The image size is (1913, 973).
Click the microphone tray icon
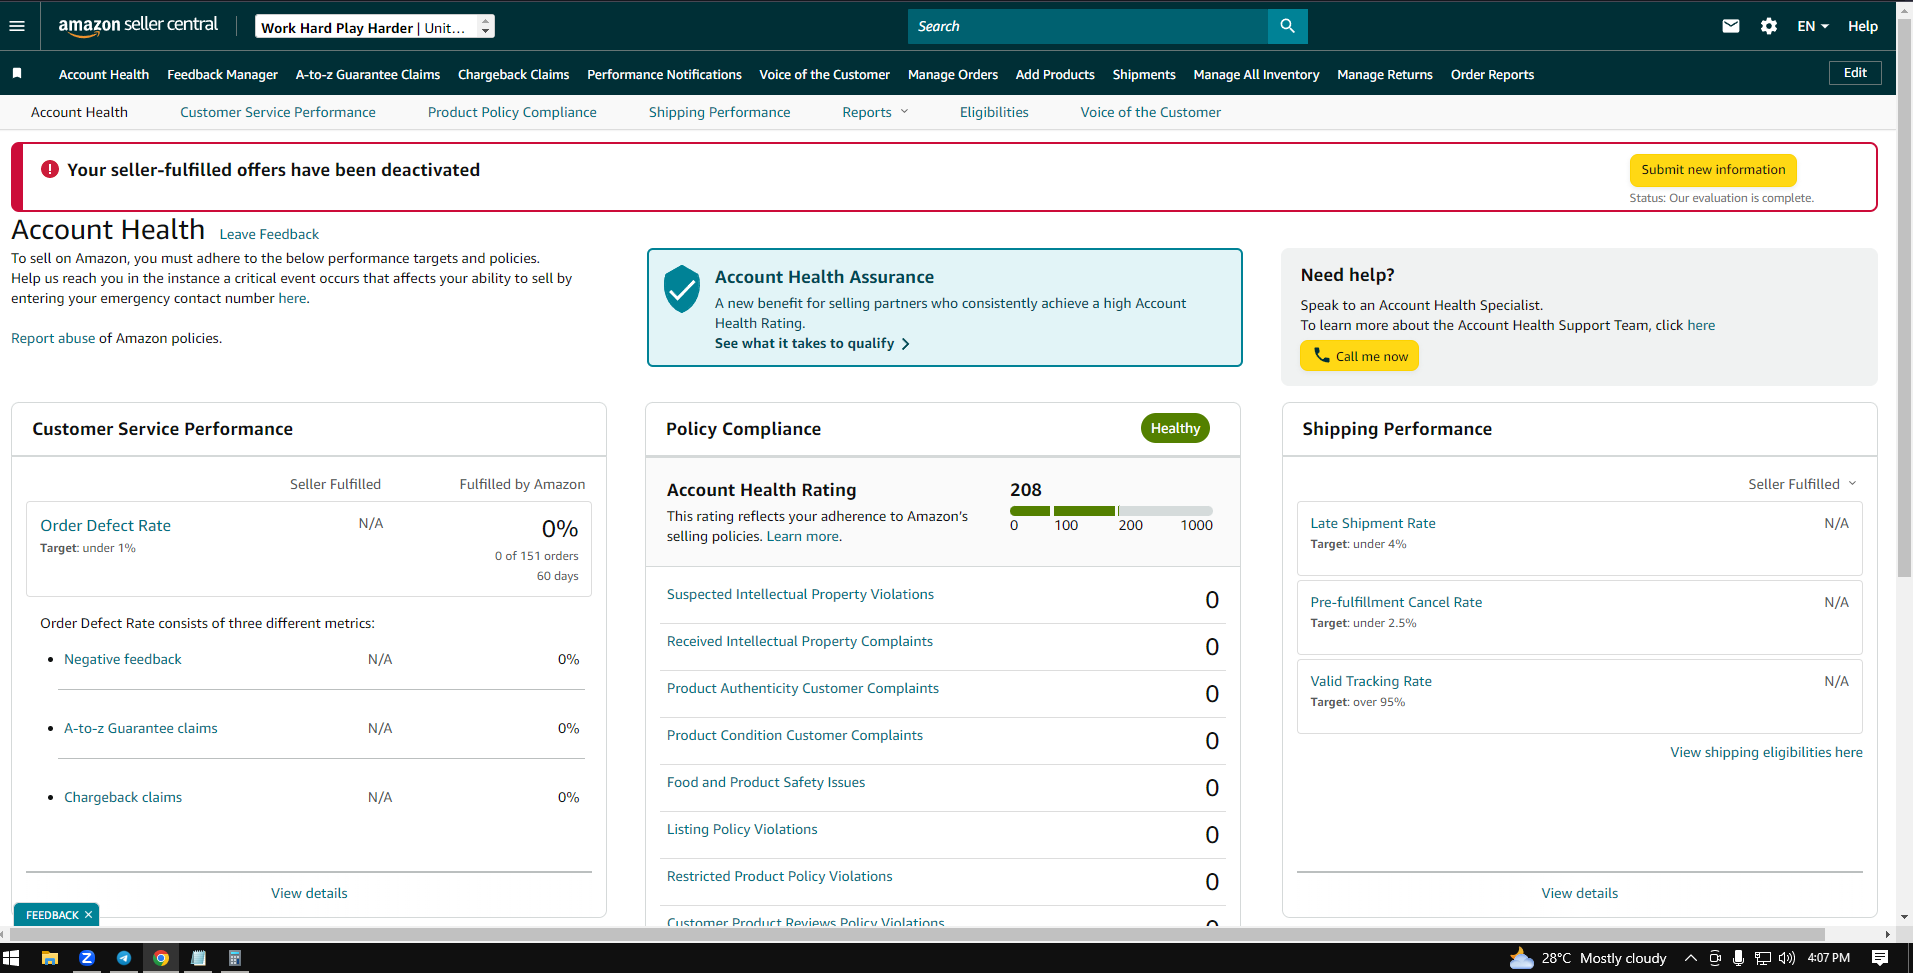(1739, 958)
